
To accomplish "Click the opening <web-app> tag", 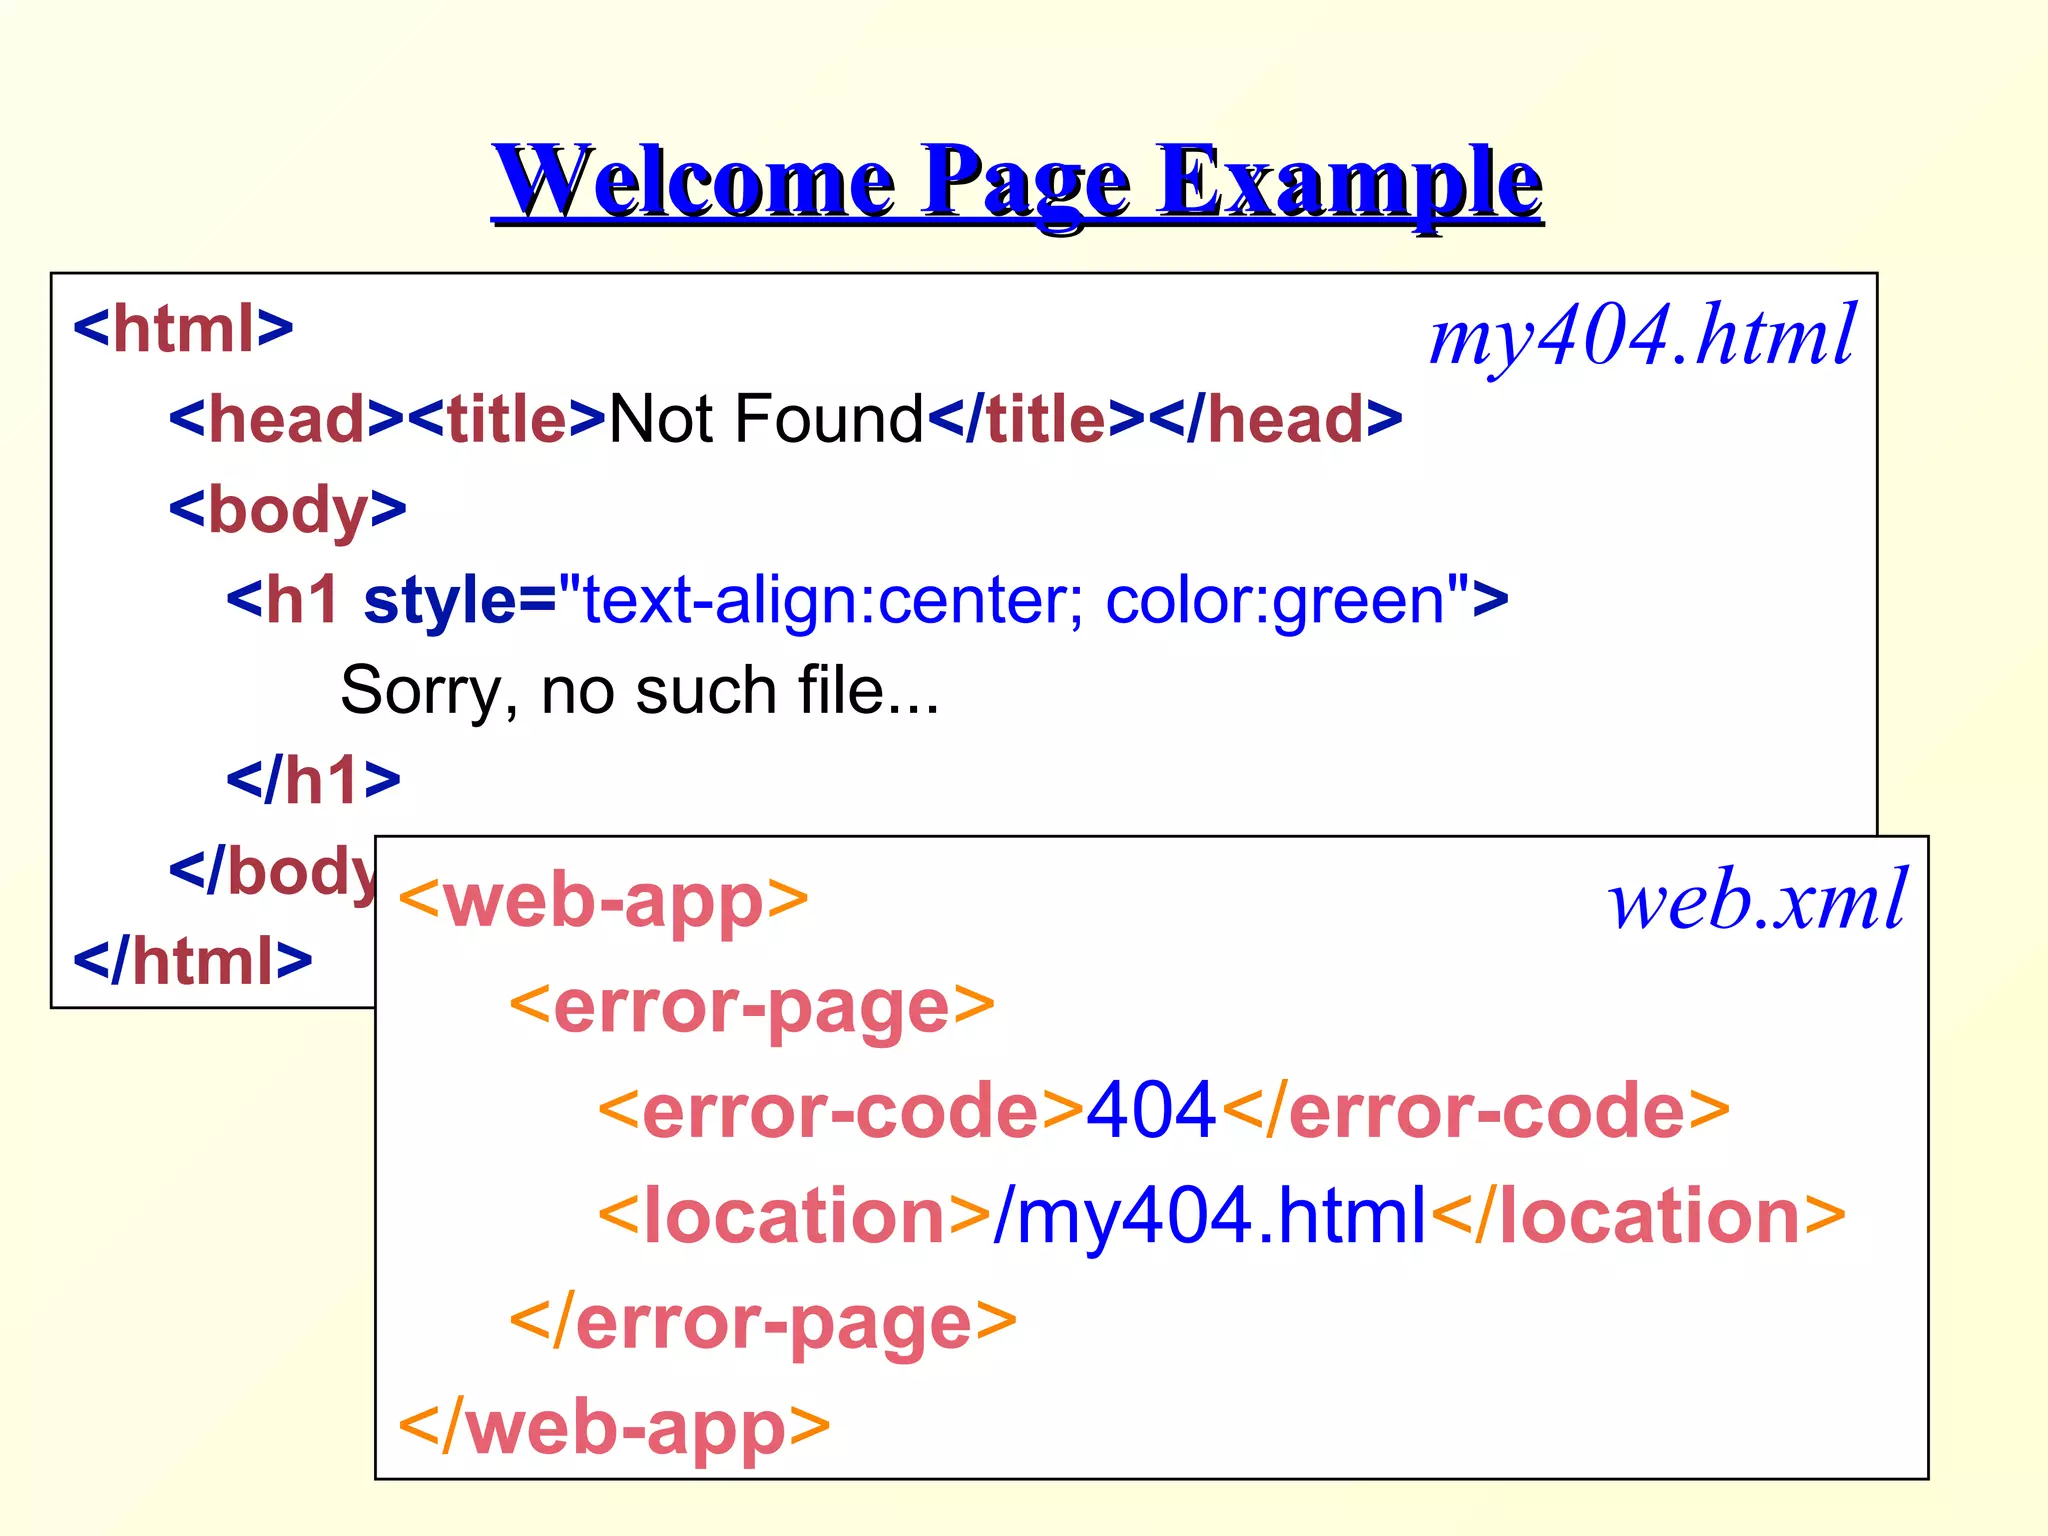I will point(603,902).
